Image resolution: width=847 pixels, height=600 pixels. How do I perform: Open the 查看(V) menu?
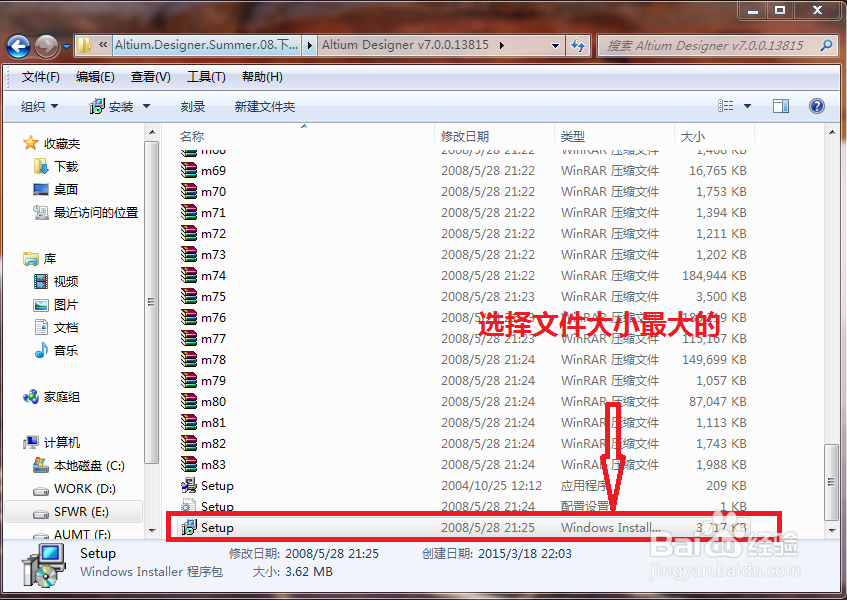(151, 77)
